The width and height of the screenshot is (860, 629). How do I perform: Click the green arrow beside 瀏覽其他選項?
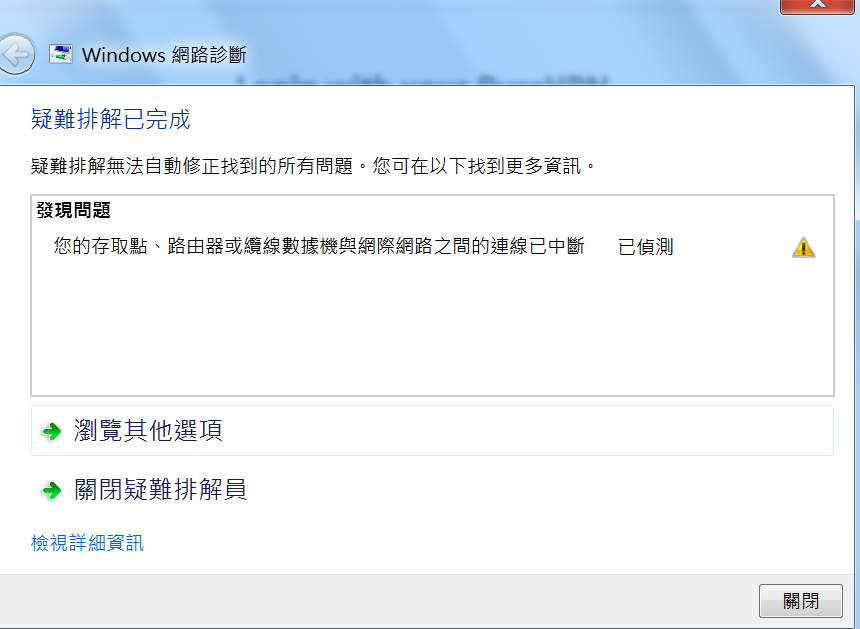click(x=52, y=431)
